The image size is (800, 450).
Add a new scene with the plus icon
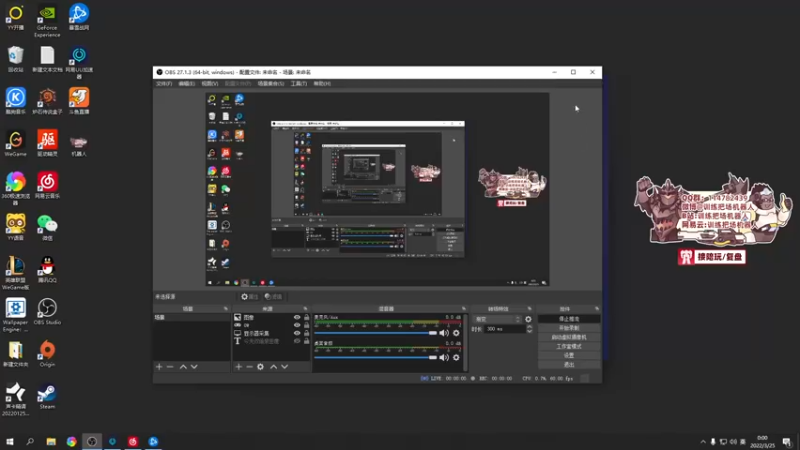point(159,367)
